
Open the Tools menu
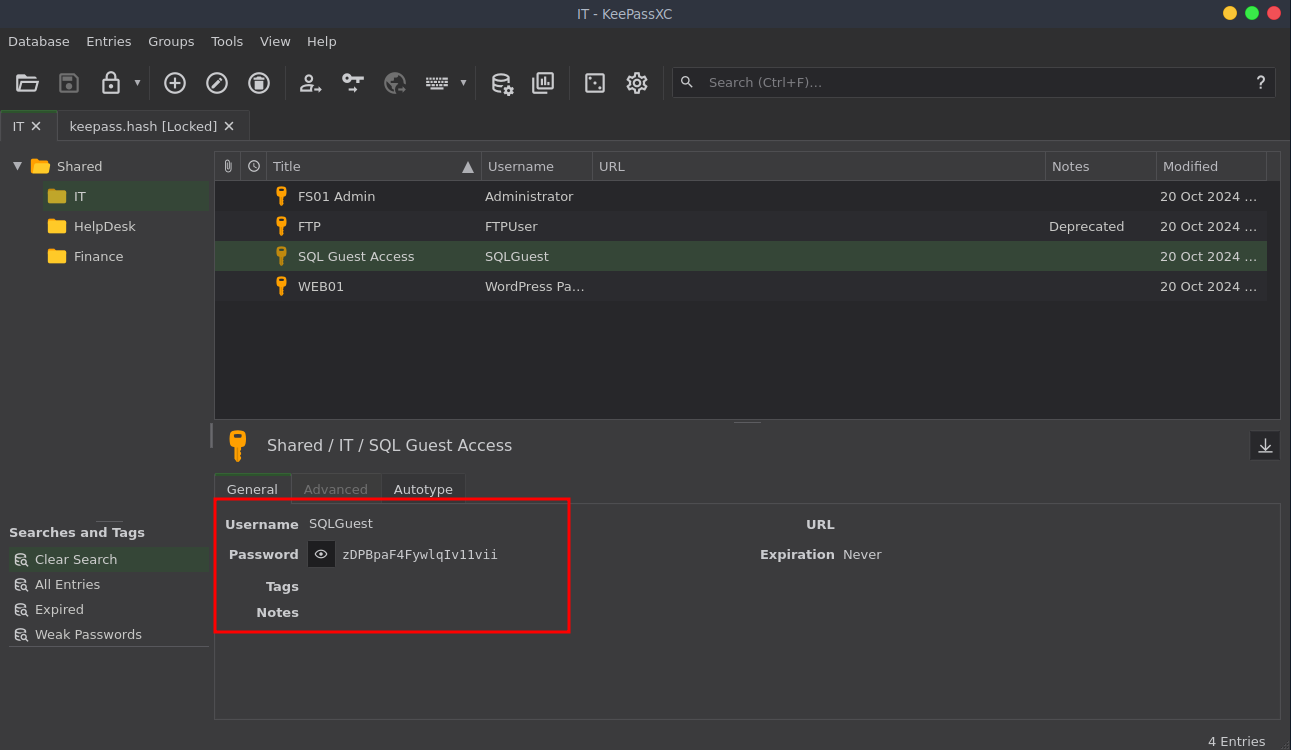click(227, 42)
